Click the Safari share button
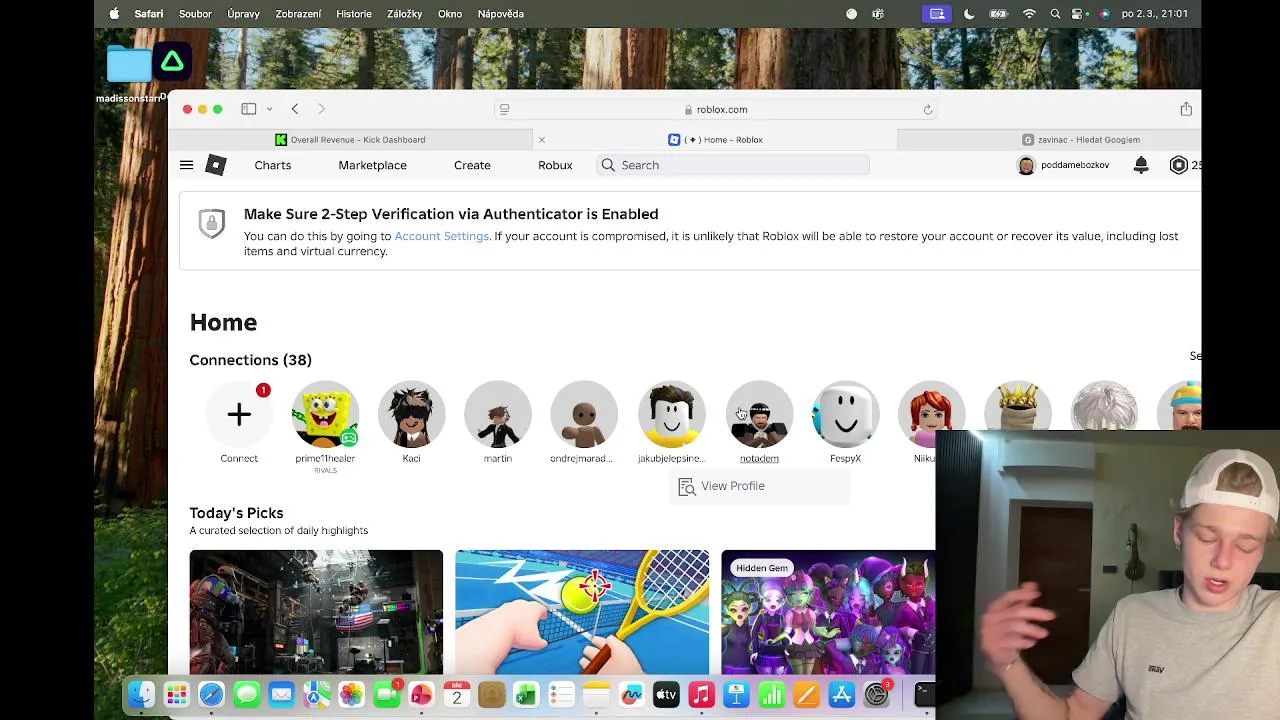The height and width of the screenshot is (720, 1280). [x=1186, y=109]
